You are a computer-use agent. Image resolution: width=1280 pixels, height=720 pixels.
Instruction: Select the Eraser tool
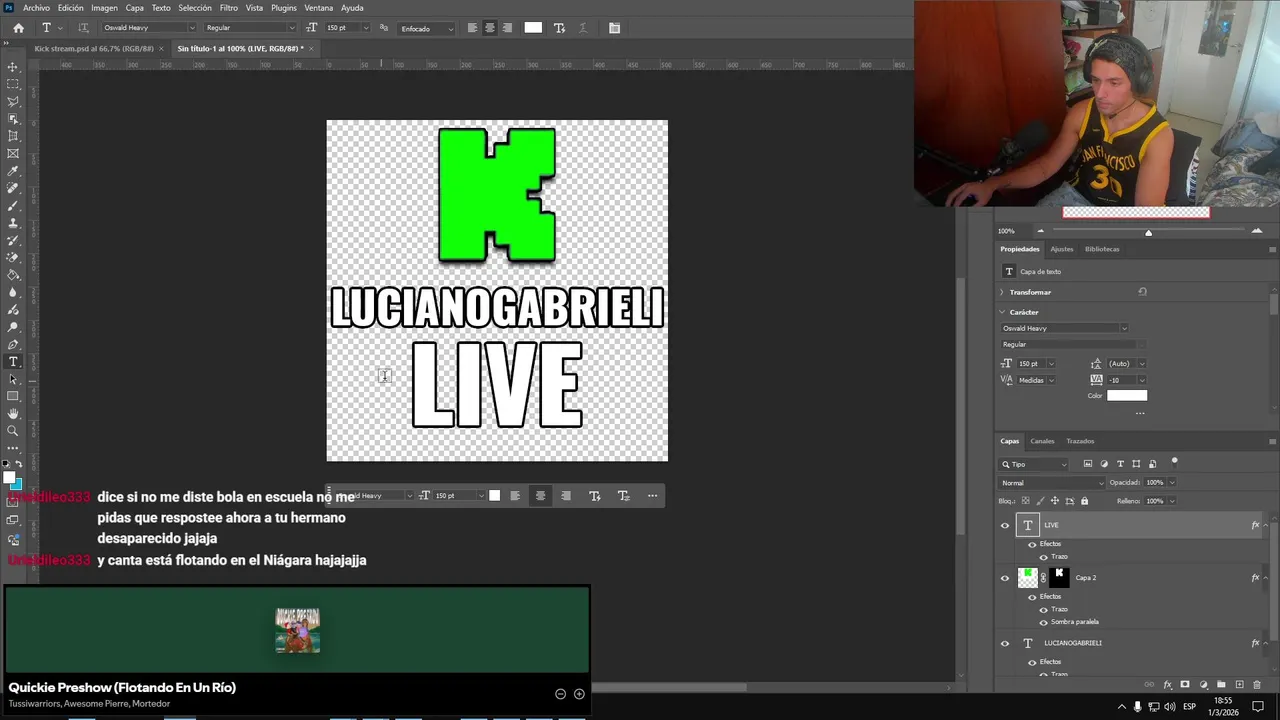coord(13,258)
